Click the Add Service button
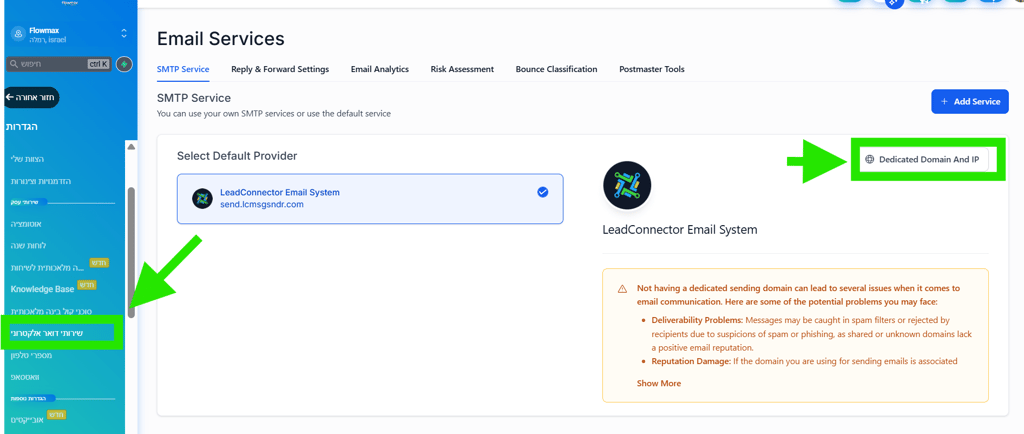The width and height of the screenshot is (1024, 434). pyautogui.click(x=970, y=101)
